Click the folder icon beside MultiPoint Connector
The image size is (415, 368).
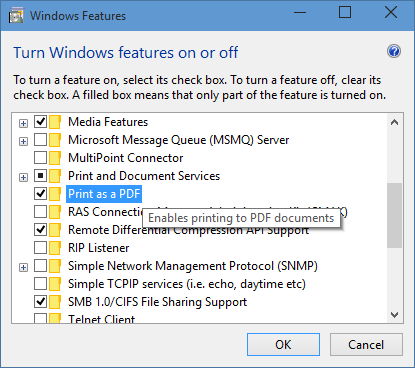tap(55, 158)
